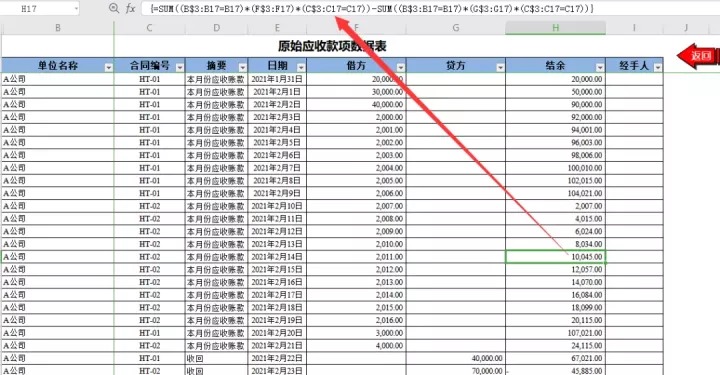
Task: Open the 摘要 filter dropdown
Action: point(242,67)
